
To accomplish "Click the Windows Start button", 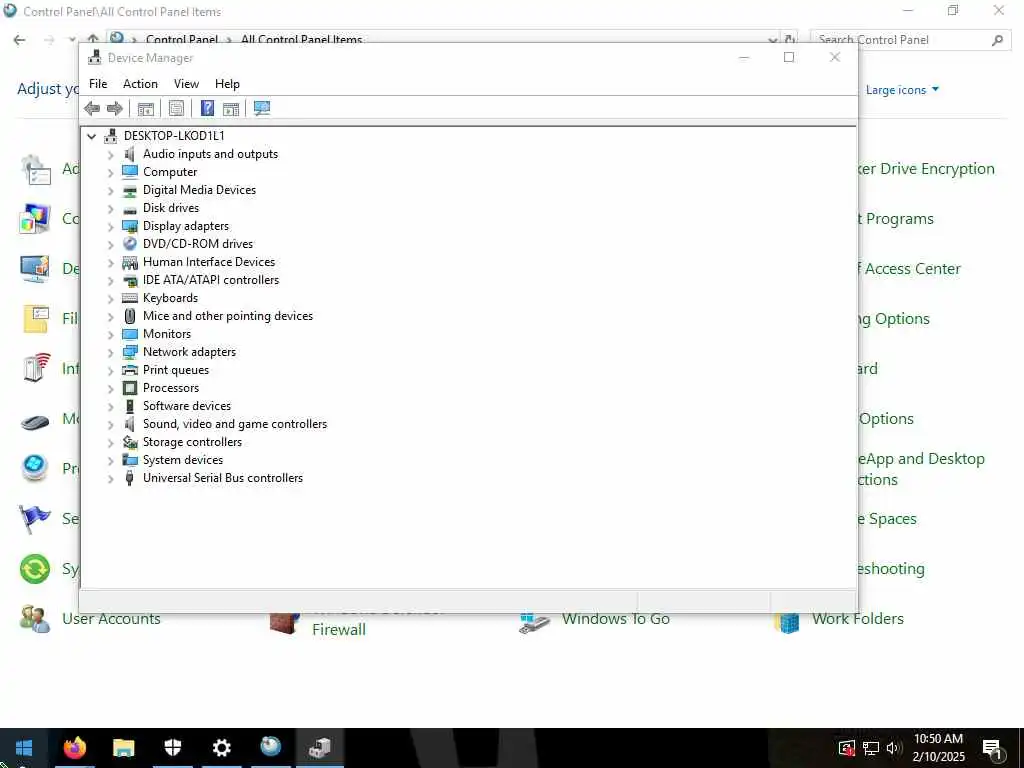I will 24,747.
